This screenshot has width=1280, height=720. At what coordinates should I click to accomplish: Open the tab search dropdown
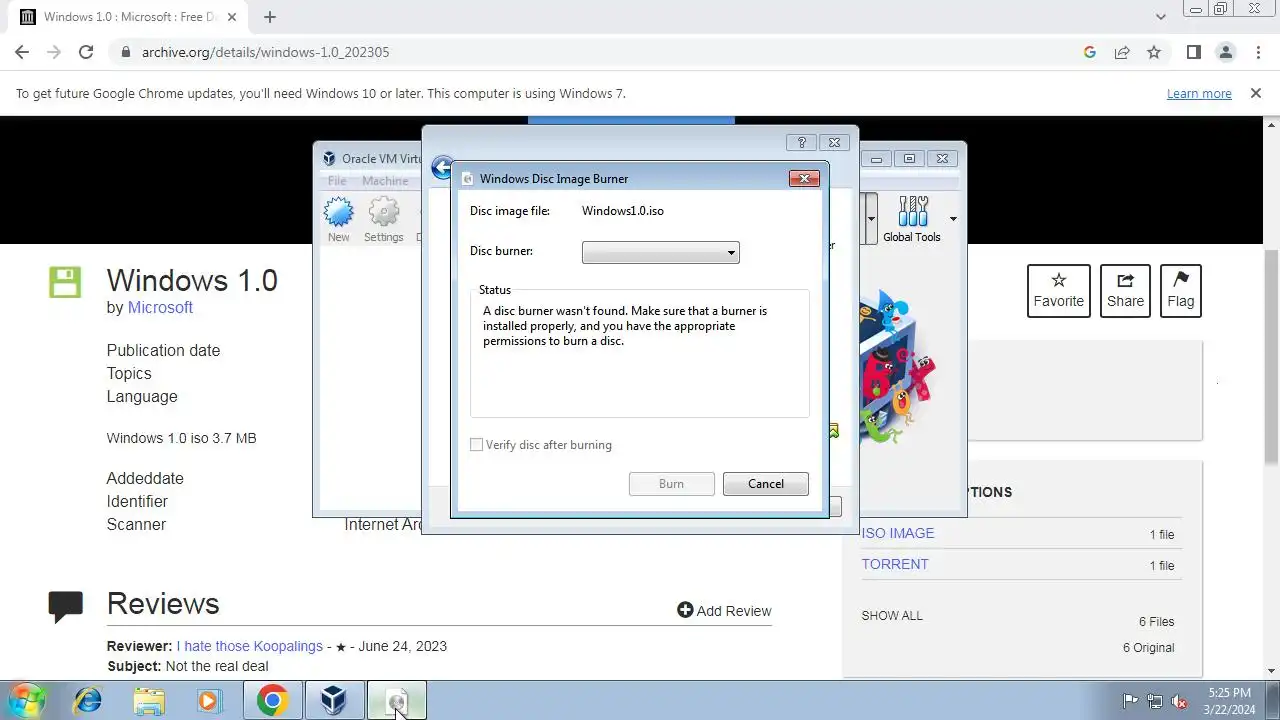[1160, 17]
